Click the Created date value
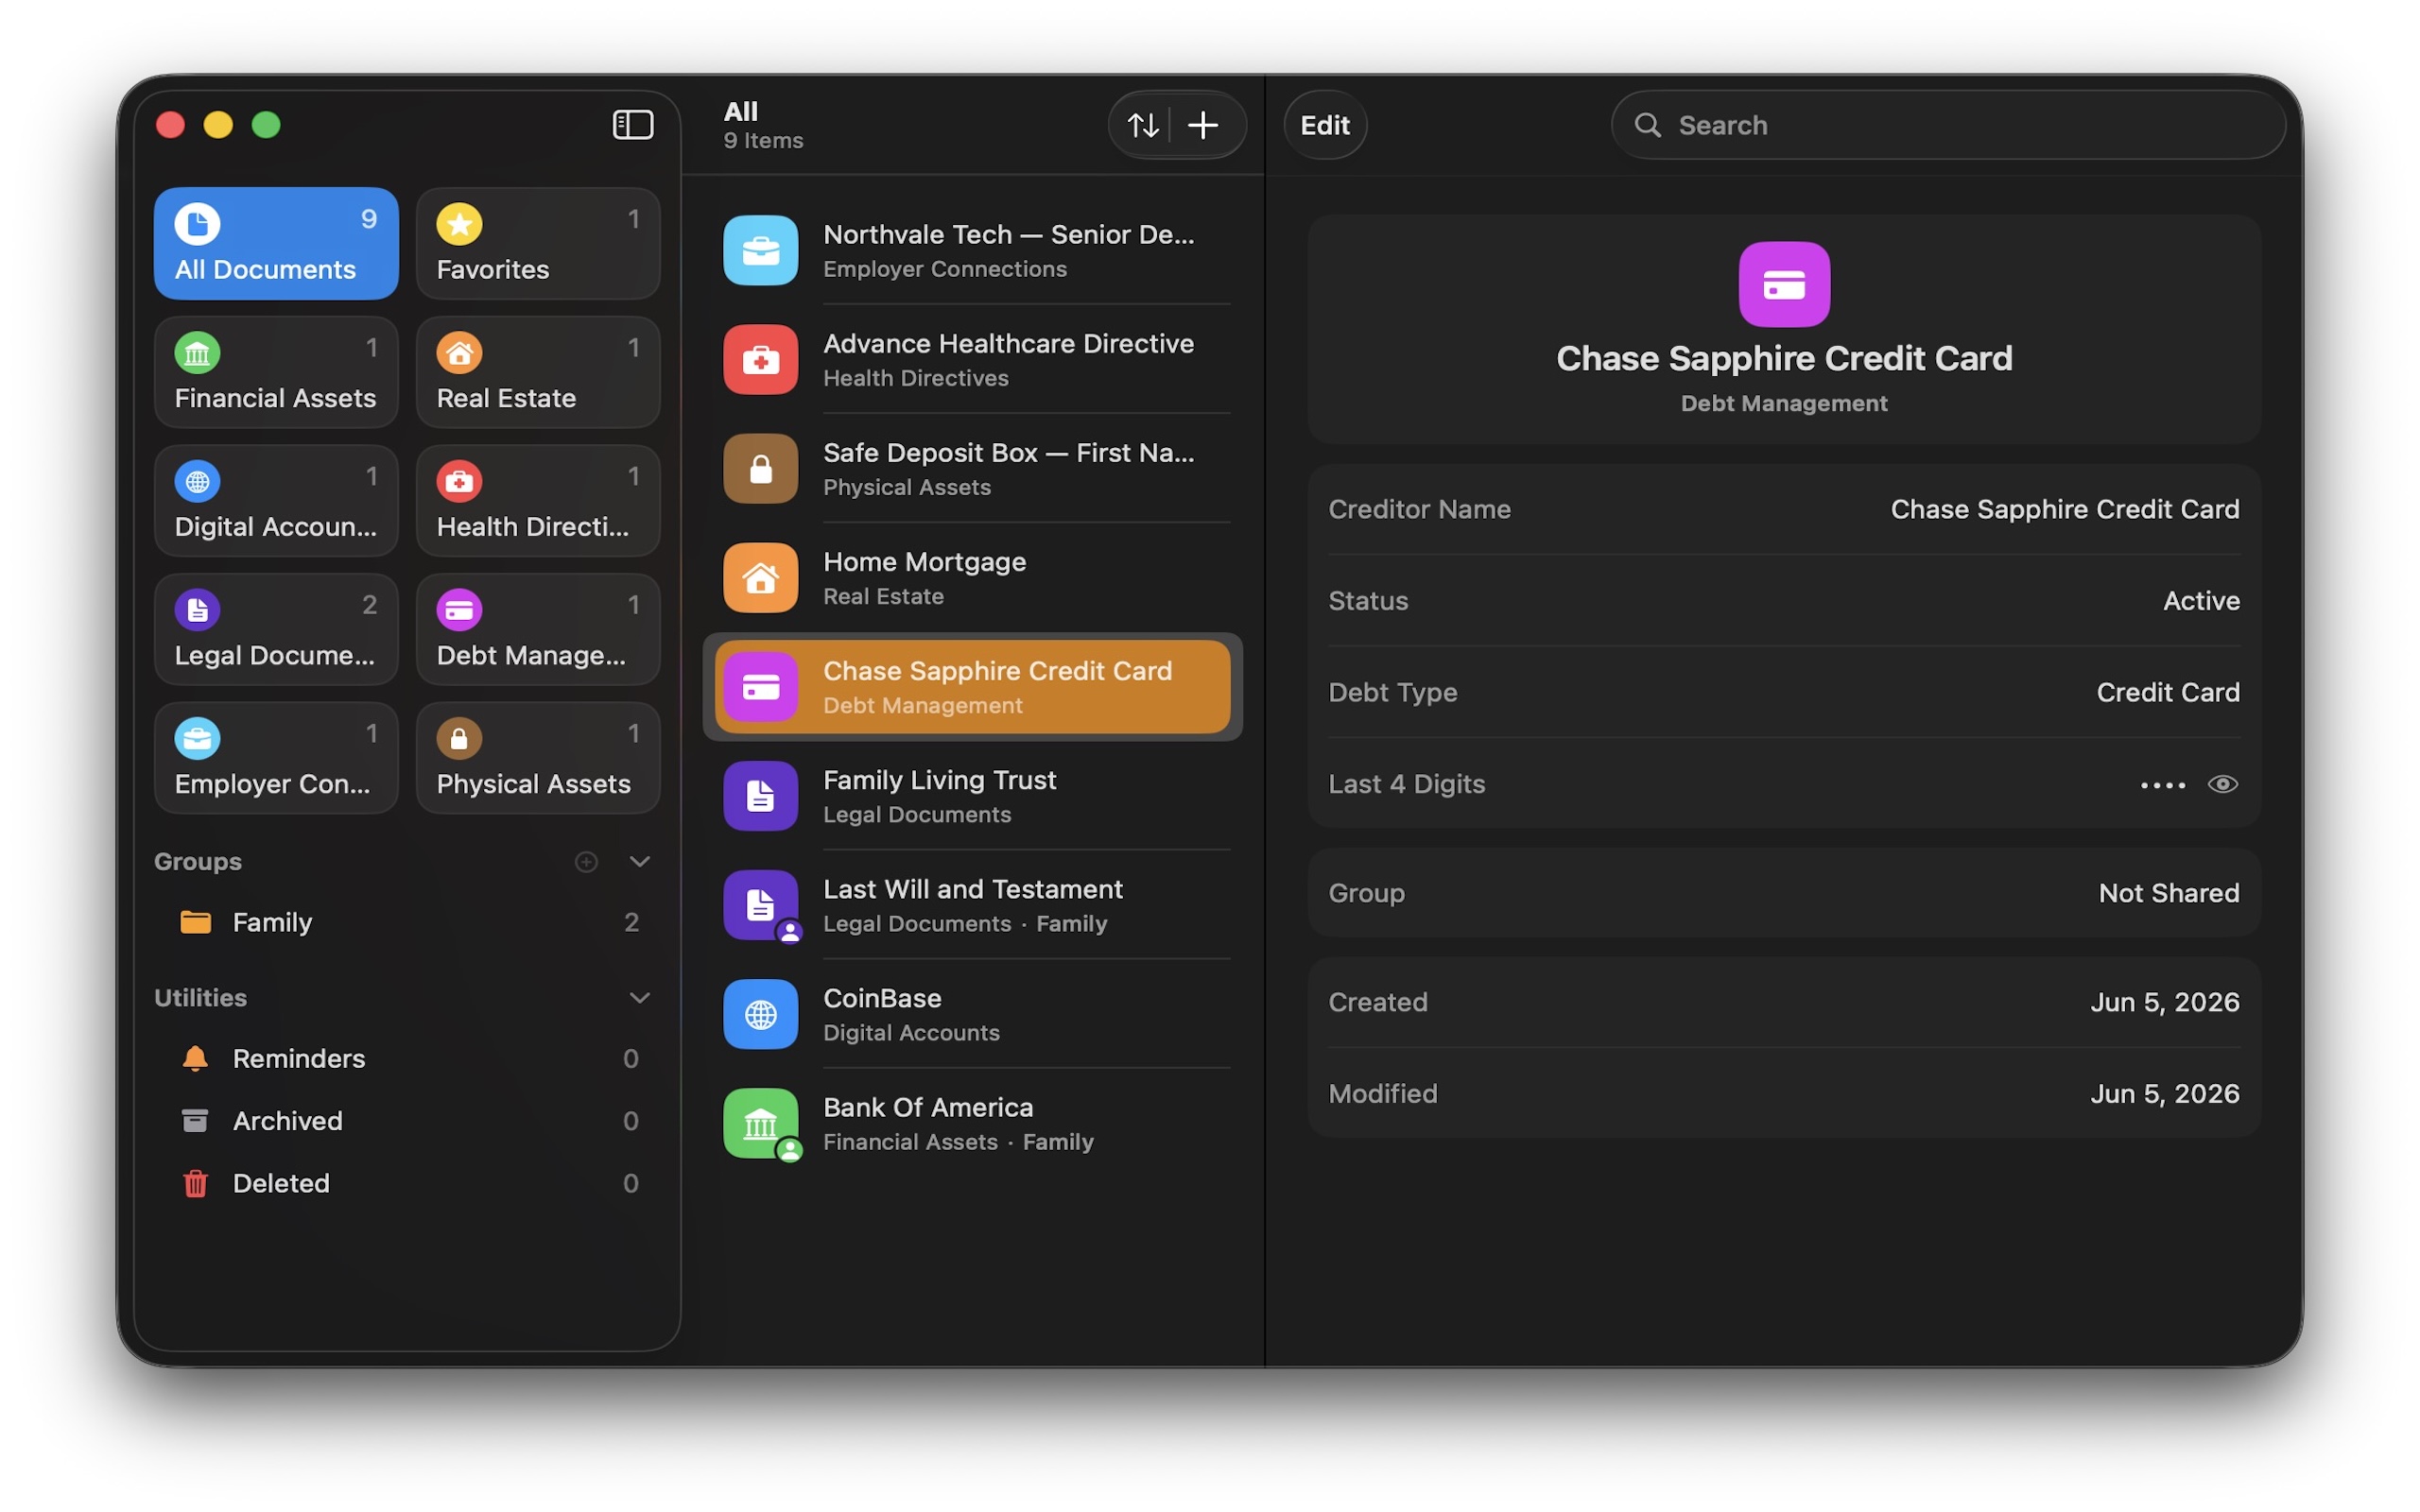This screenshot has height=1512, width=2420. point(2164,1002)
